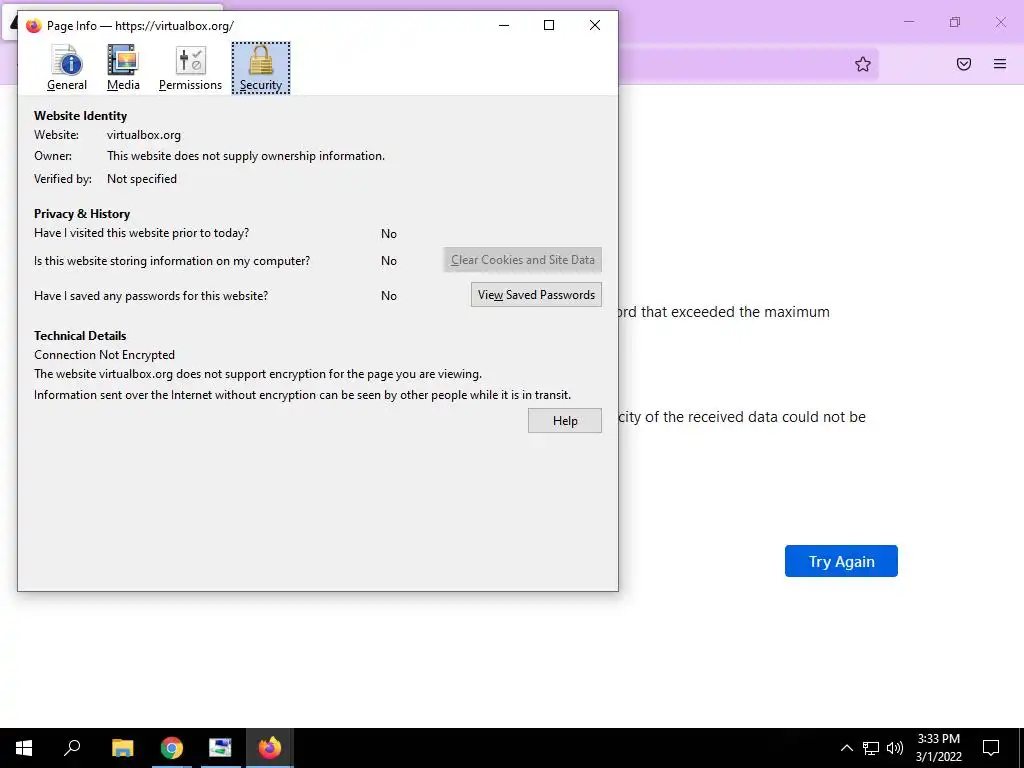Show hidden system tray icons
1024x768 pixels.
coord(846,748)
